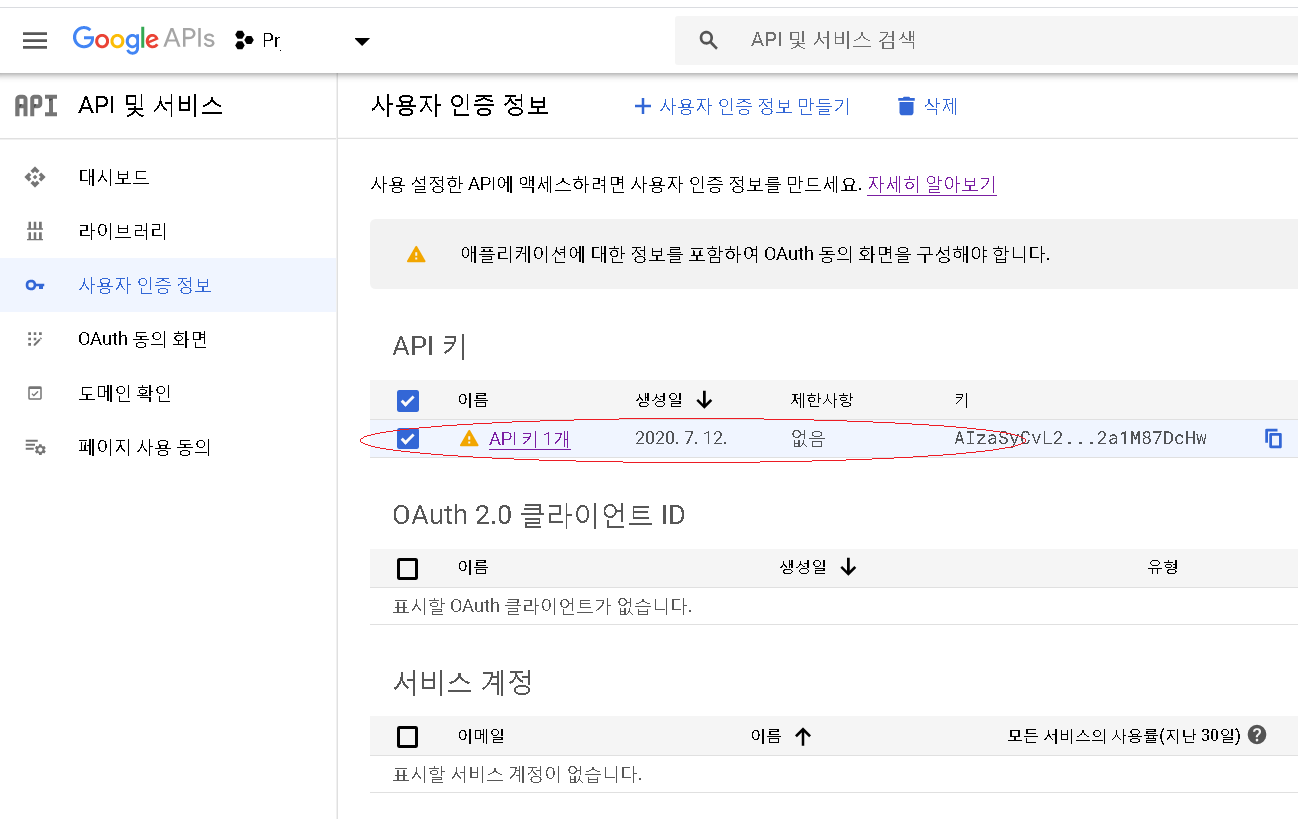Viewport: 1298px width, 819px height.
Task: Select 사용자 인증 정보 in the sidebar
Action: point(168,285)
